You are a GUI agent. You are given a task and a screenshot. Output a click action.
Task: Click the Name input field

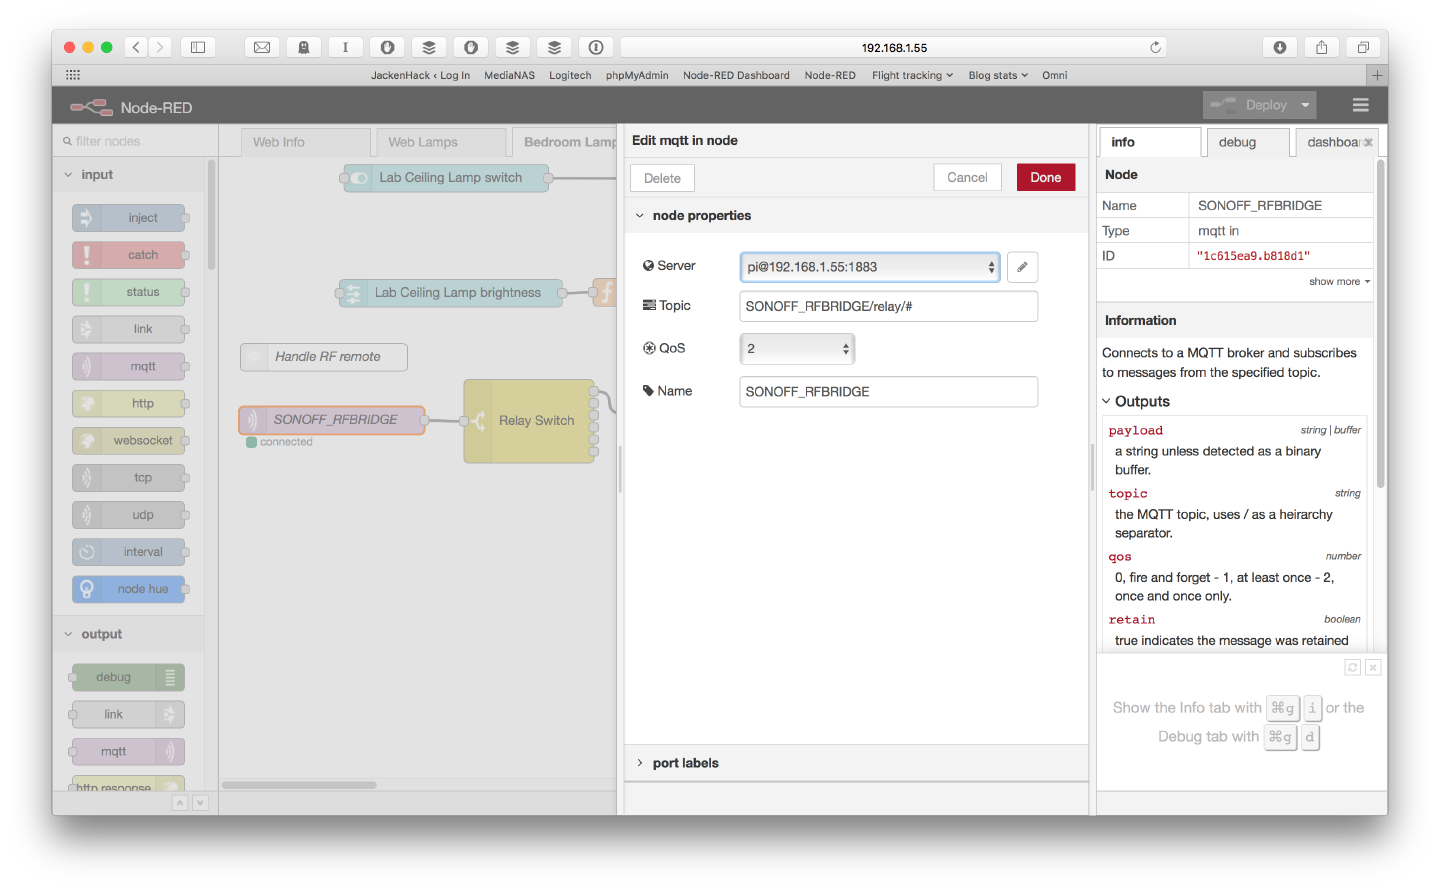(x=888, y=392)
